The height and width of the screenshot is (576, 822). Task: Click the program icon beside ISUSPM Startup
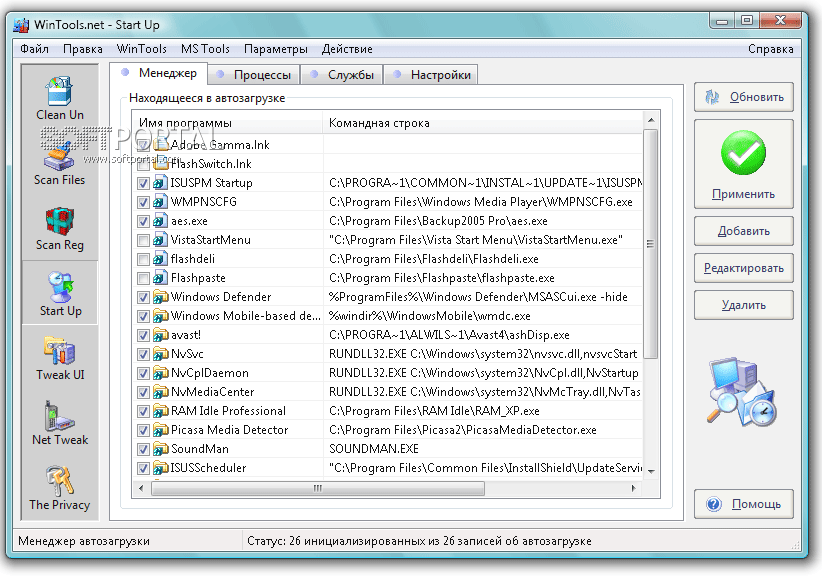(x=160, y=183)
